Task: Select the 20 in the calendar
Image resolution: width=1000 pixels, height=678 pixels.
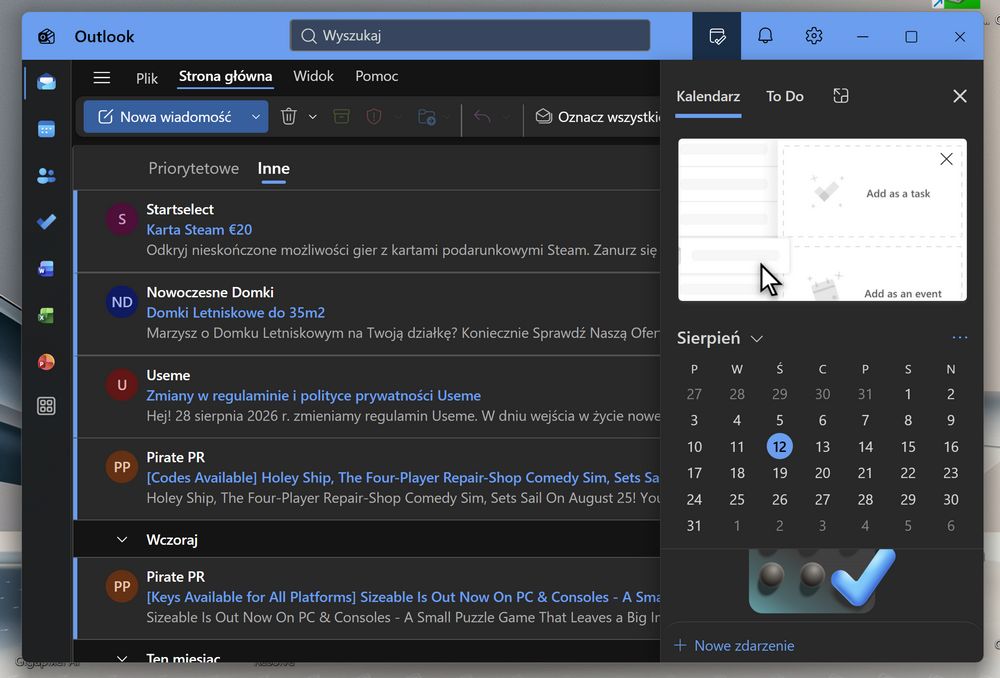Action: click(x=822, y=473)
